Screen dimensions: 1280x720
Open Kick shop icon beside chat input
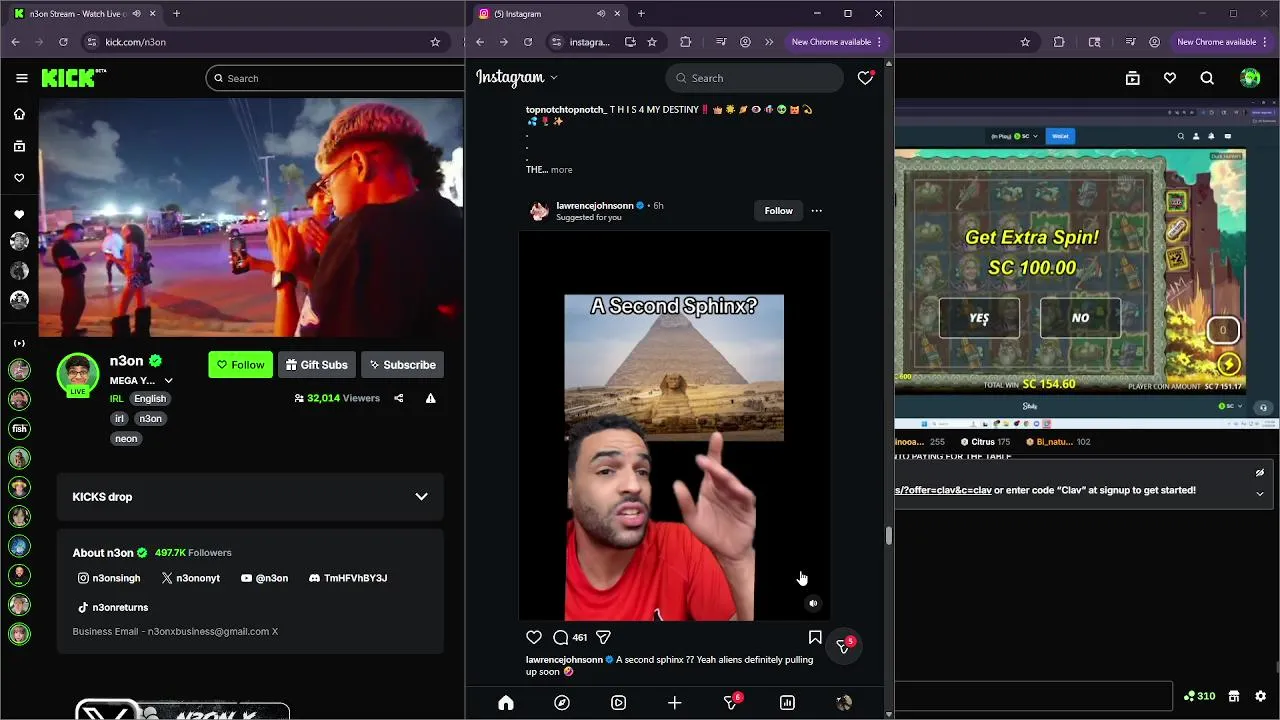pos(1234,696)
